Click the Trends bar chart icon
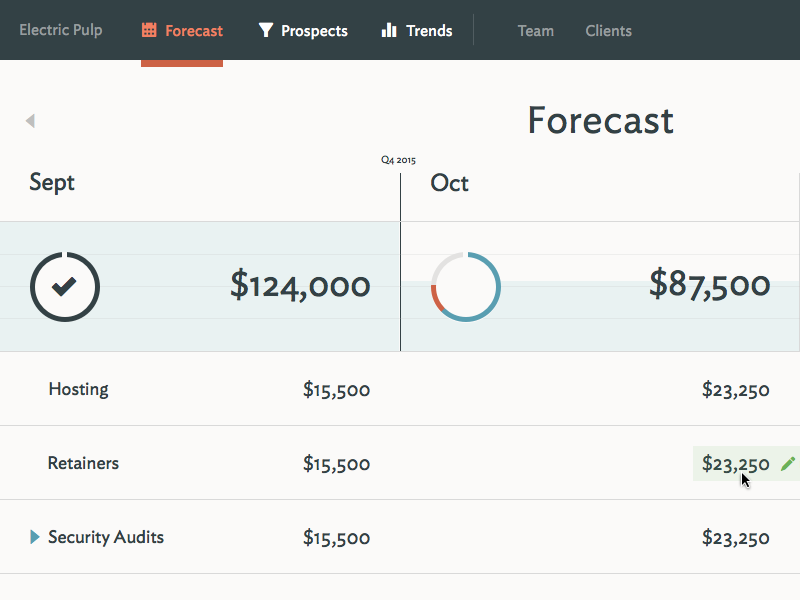Image resolution: width=800 pixels, height=600 pixels. click(390, 30)
